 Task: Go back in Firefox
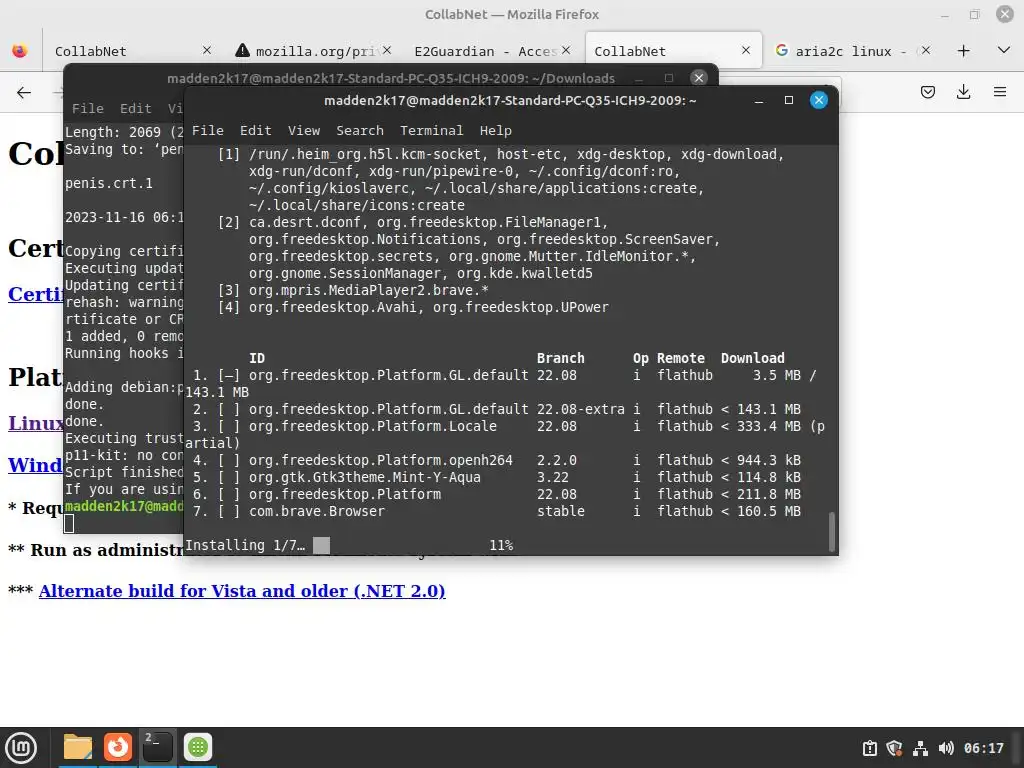[x=24, y=92]
